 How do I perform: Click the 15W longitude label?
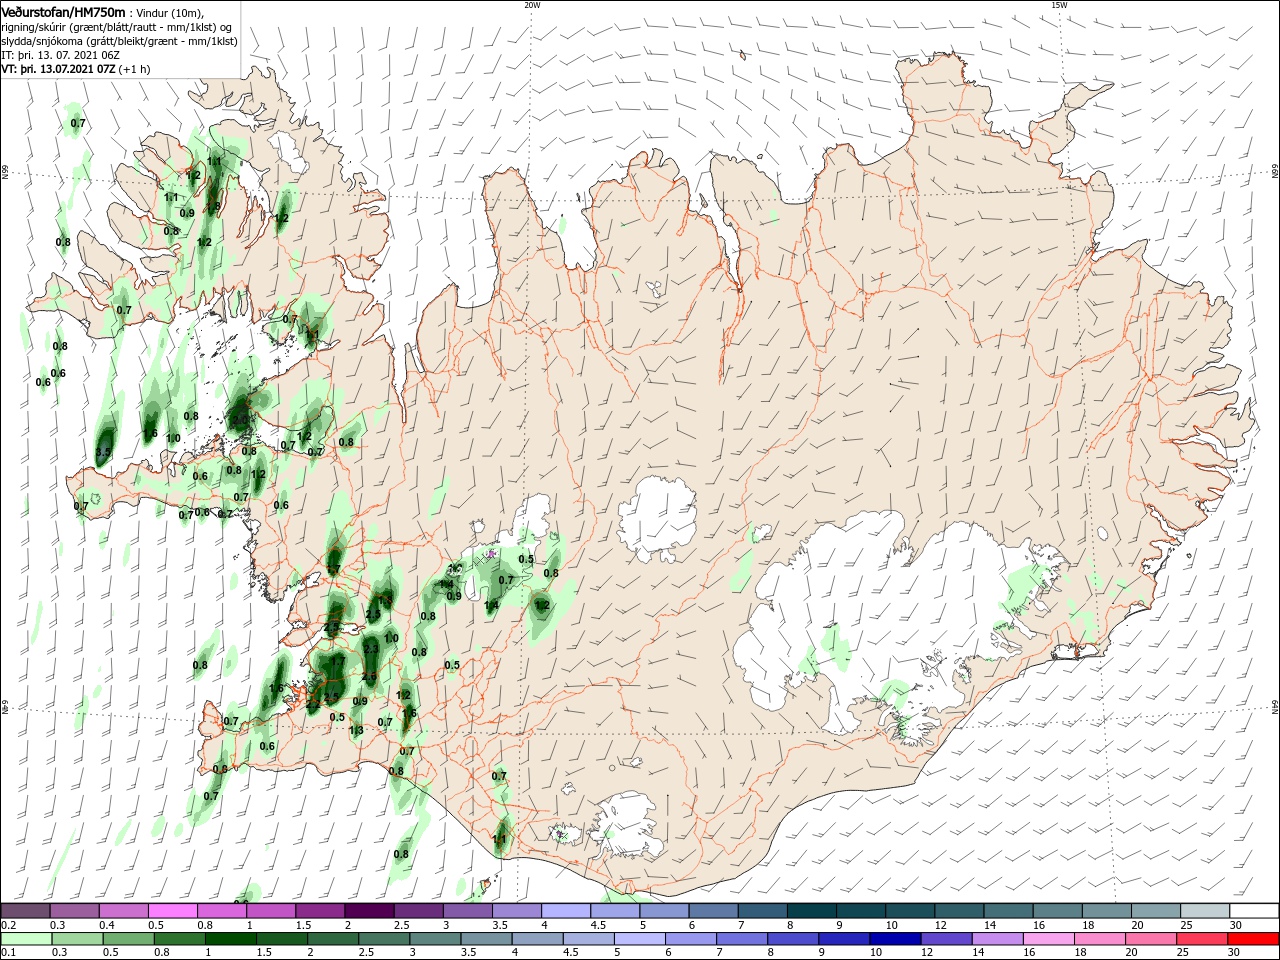[x=1058, y=5]
